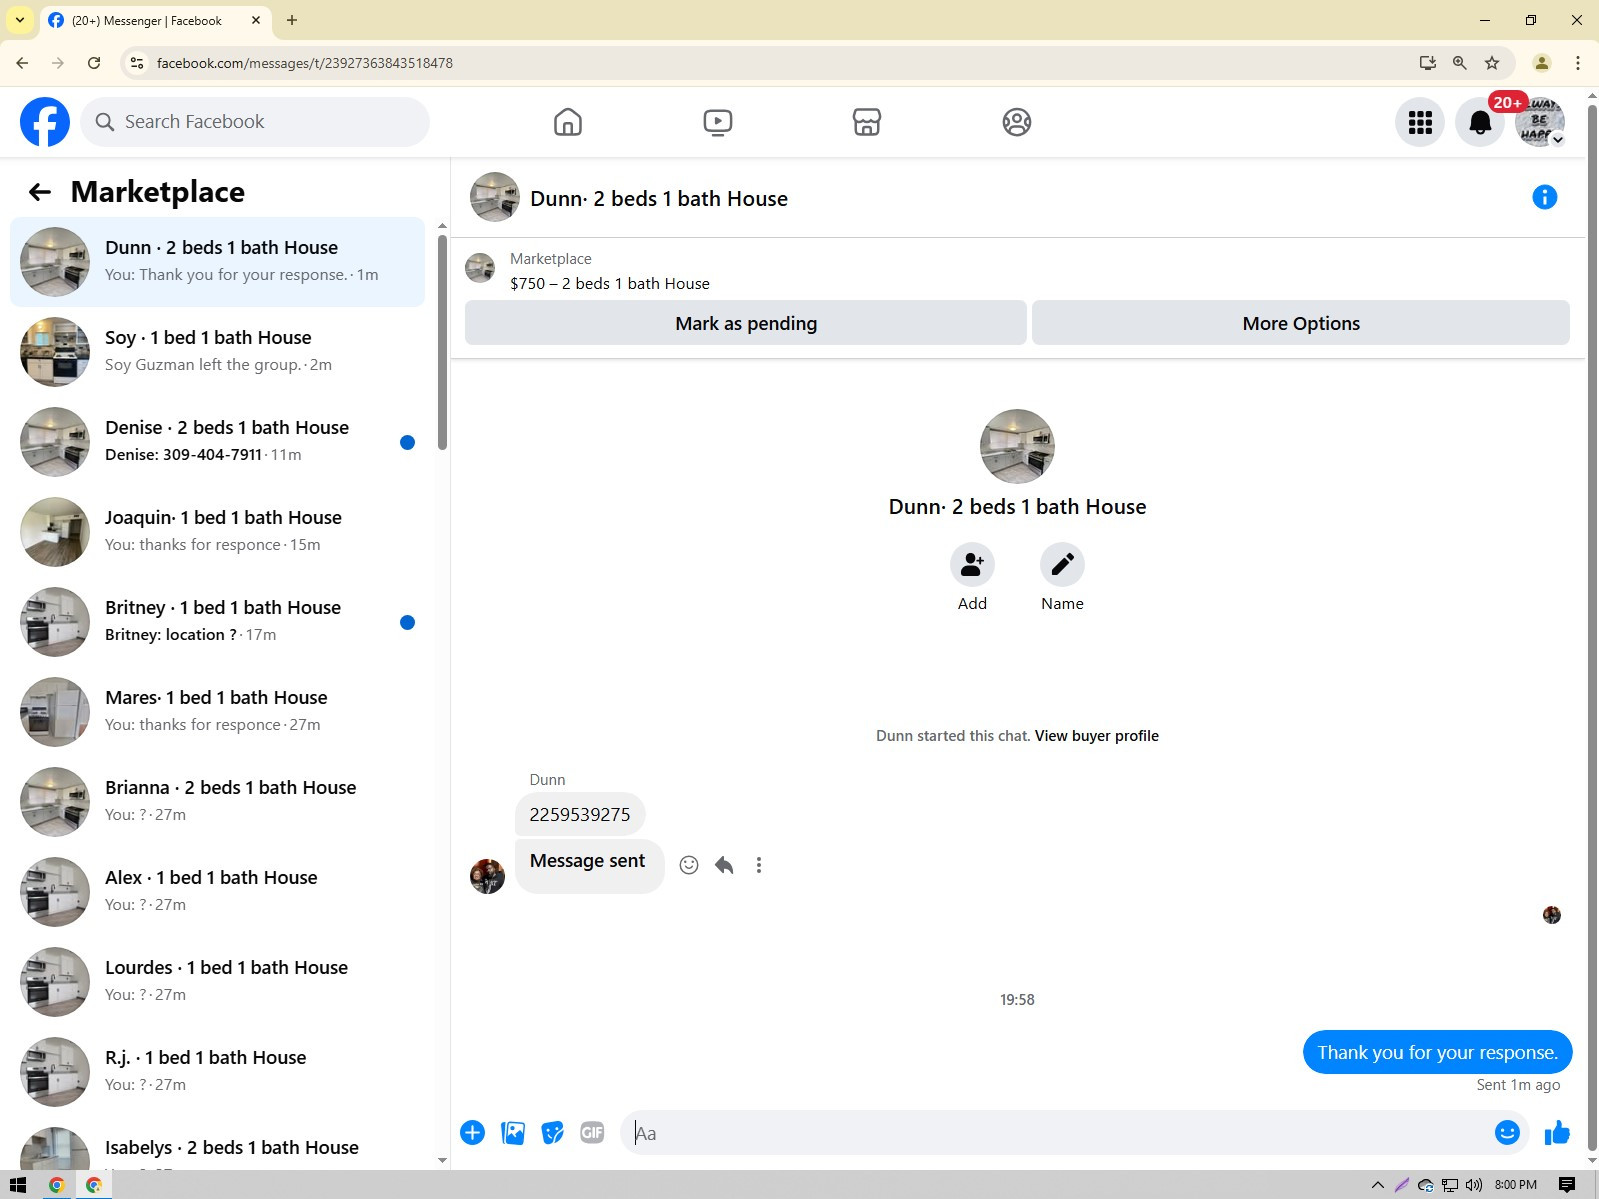The width and height of the screenshot is (1599, 1199).
Task: Reload the page
Action: 94,63
